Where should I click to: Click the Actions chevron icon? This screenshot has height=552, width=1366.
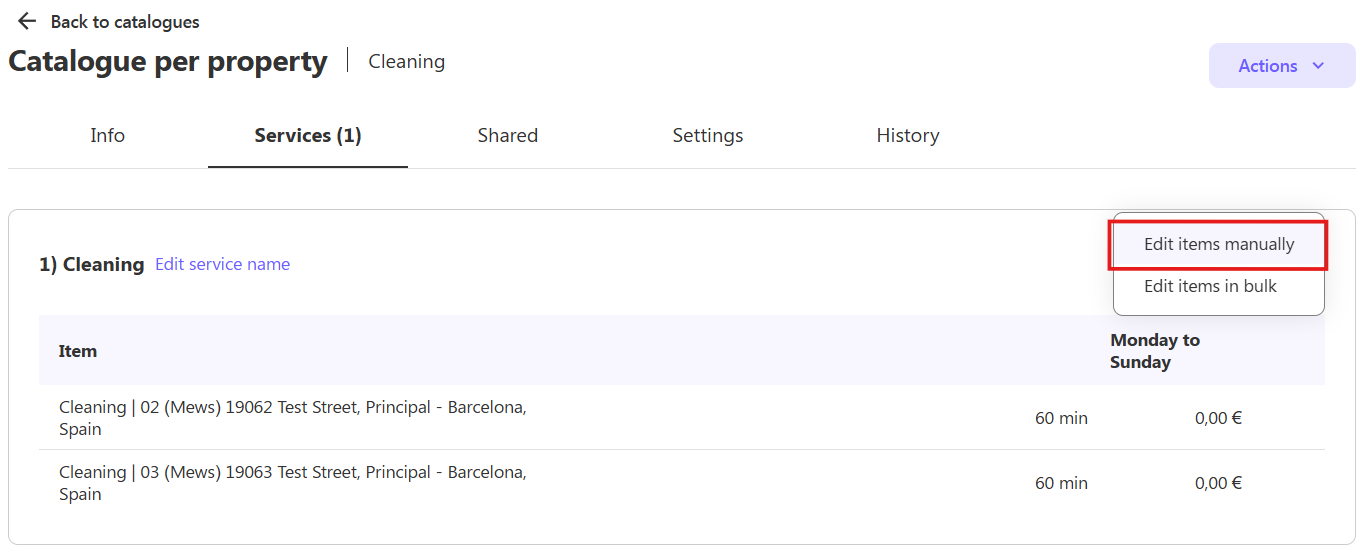pyautogui.click(x=1318, y=66)
